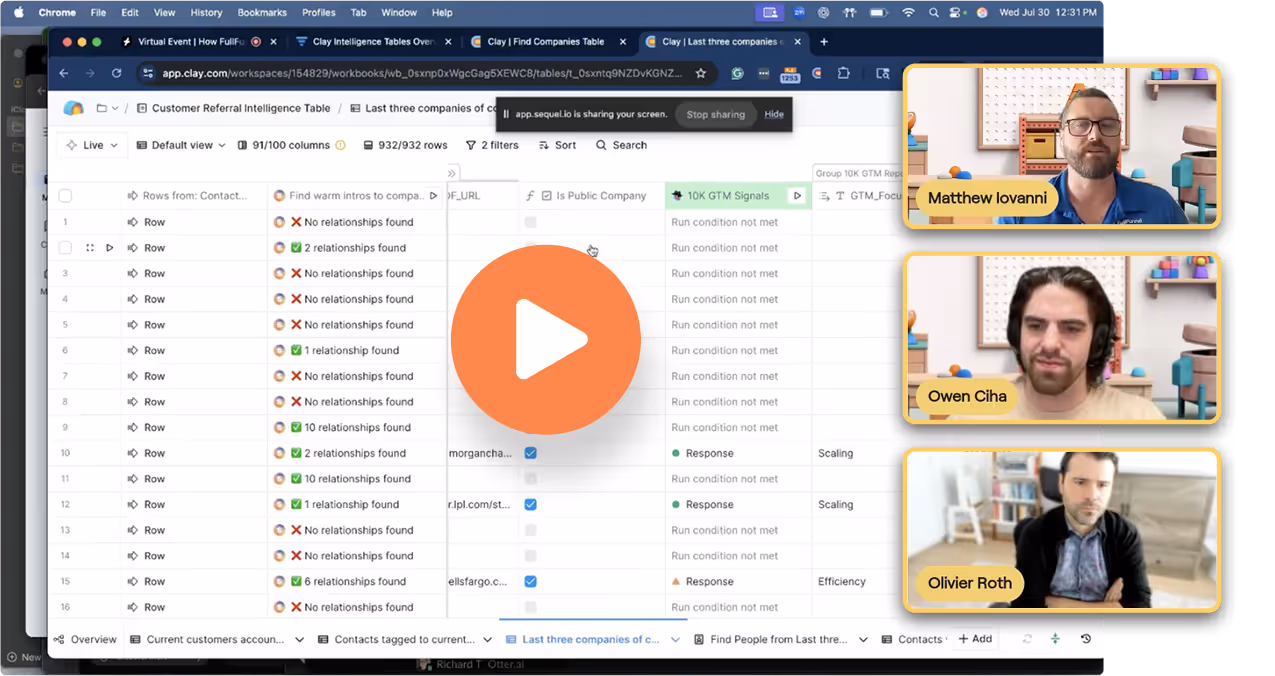
Task: Click the green Grammarly extension icon
Action: pos(737,73)
